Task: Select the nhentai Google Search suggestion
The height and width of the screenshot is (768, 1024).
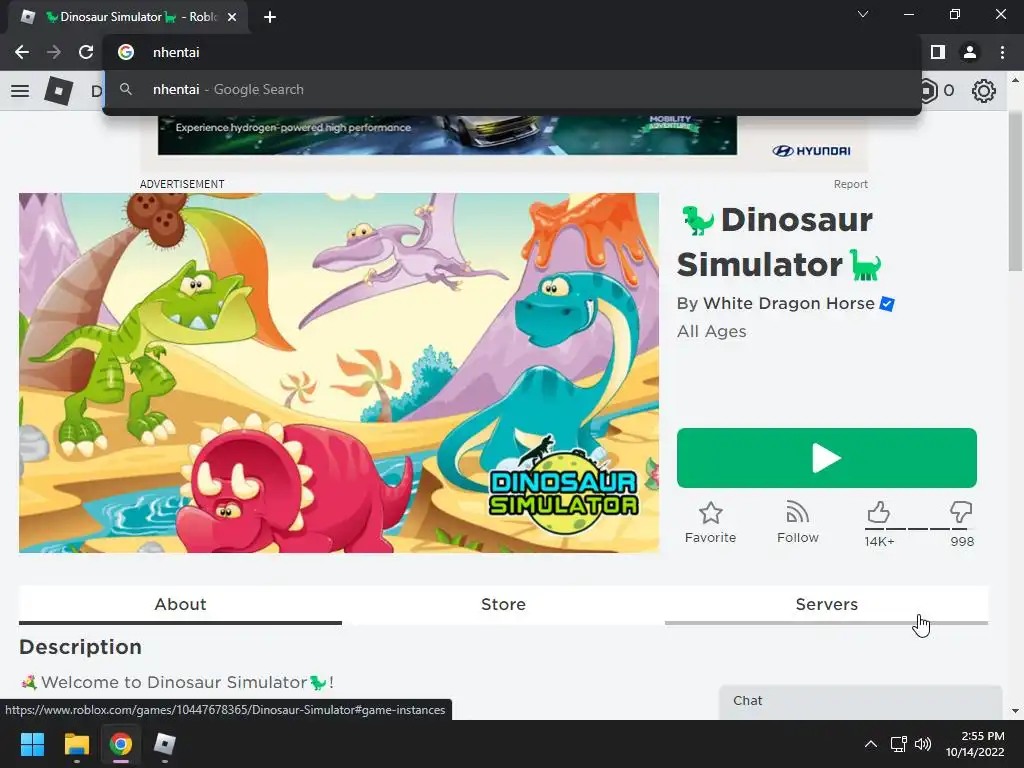Action: (x=511, y=89)
